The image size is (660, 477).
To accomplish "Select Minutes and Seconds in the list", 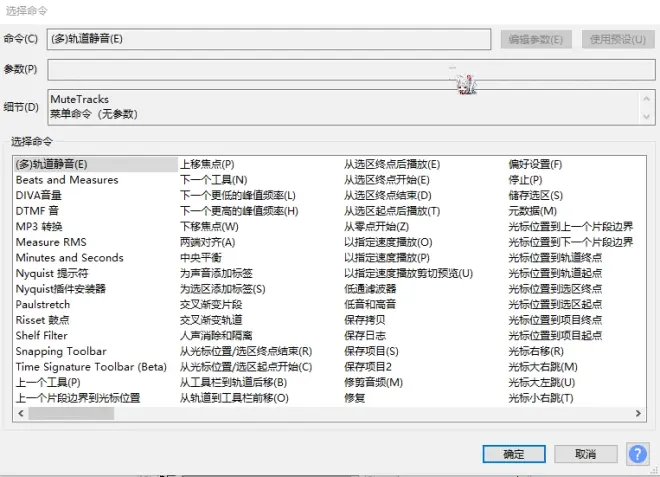I will [69, 258].
